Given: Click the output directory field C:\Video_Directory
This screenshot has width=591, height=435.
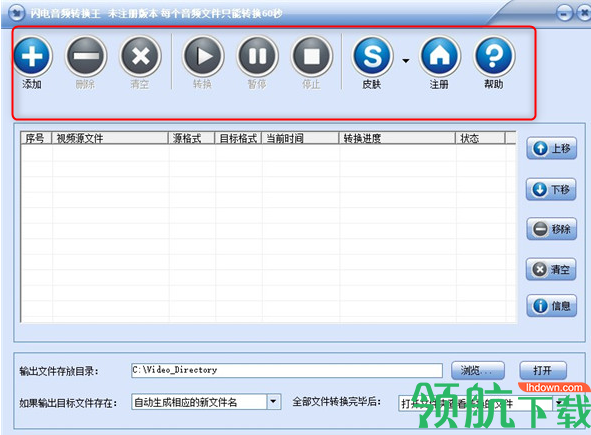Looking at the screenshot, I should pos(287,370).
